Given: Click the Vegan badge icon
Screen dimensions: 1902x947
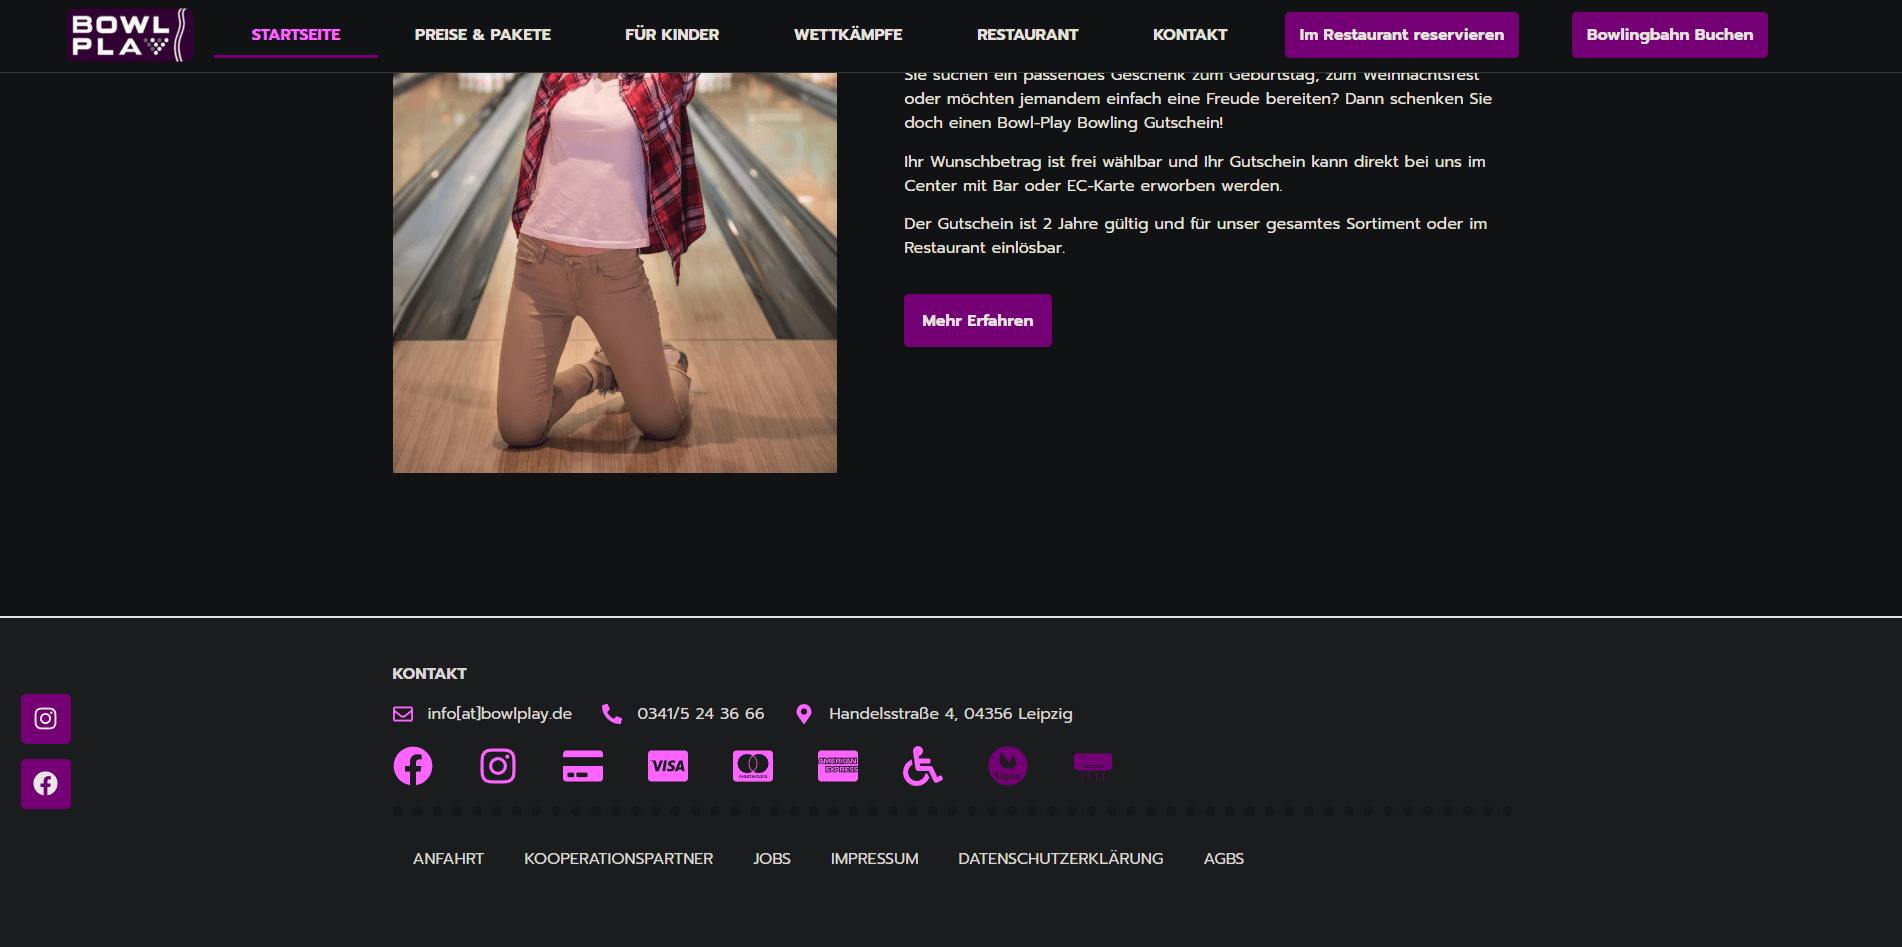Looking at the screenshot, I should pyautogui.click(x=1008, y=766).
